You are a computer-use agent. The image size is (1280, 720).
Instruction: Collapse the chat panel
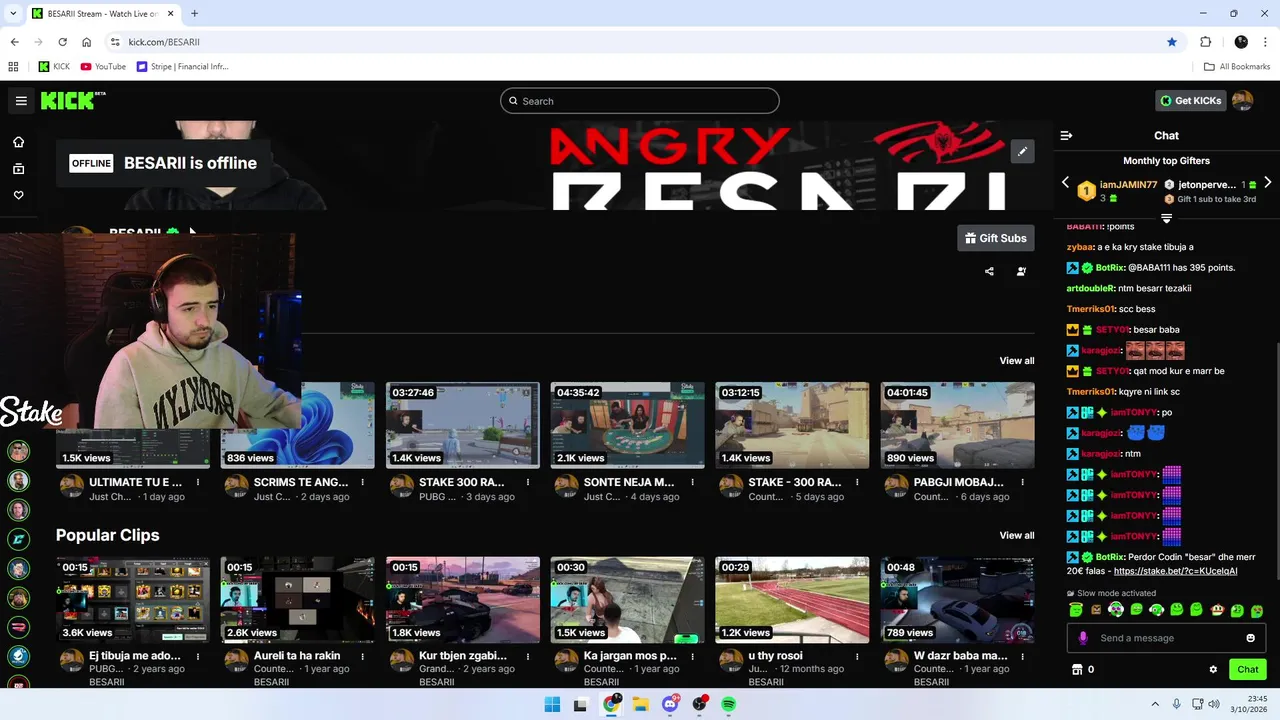tap(1066, 135)
